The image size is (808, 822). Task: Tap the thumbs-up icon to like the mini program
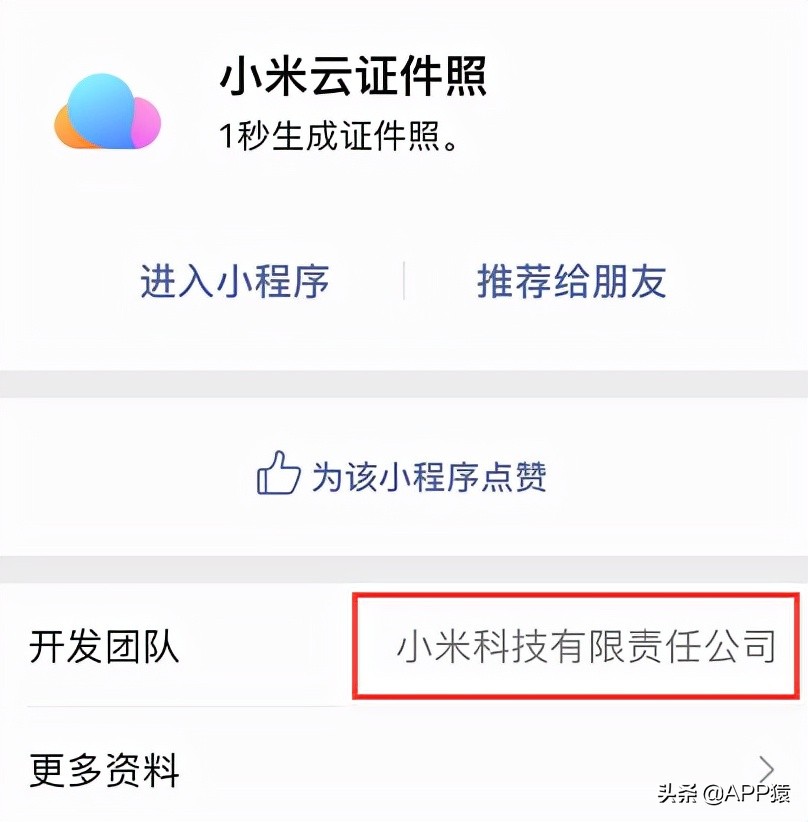coord(280,474)
